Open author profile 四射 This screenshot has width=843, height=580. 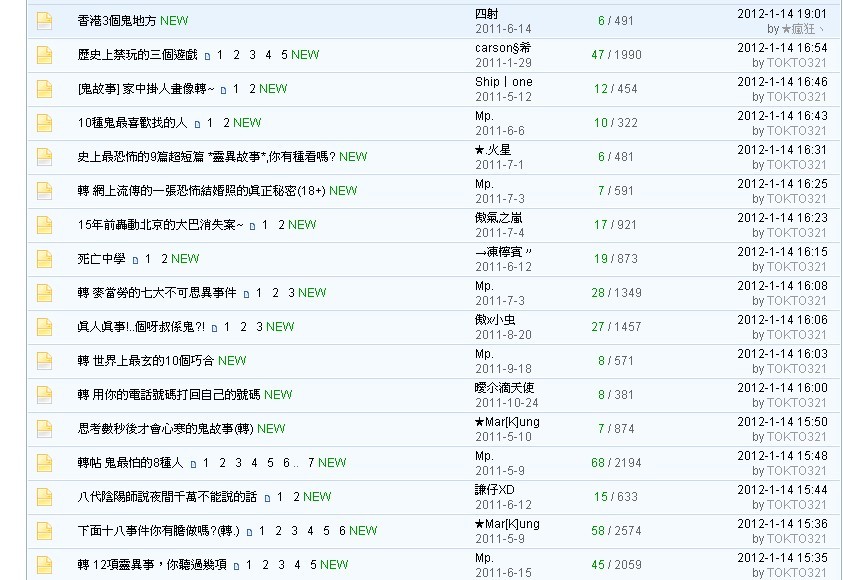tap(487, 14)
